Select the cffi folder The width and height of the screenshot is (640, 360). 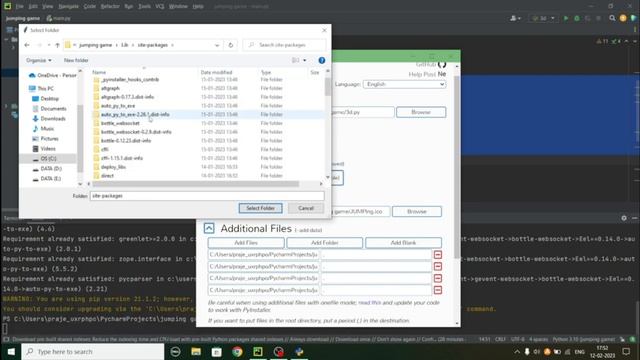click(104, 149)
